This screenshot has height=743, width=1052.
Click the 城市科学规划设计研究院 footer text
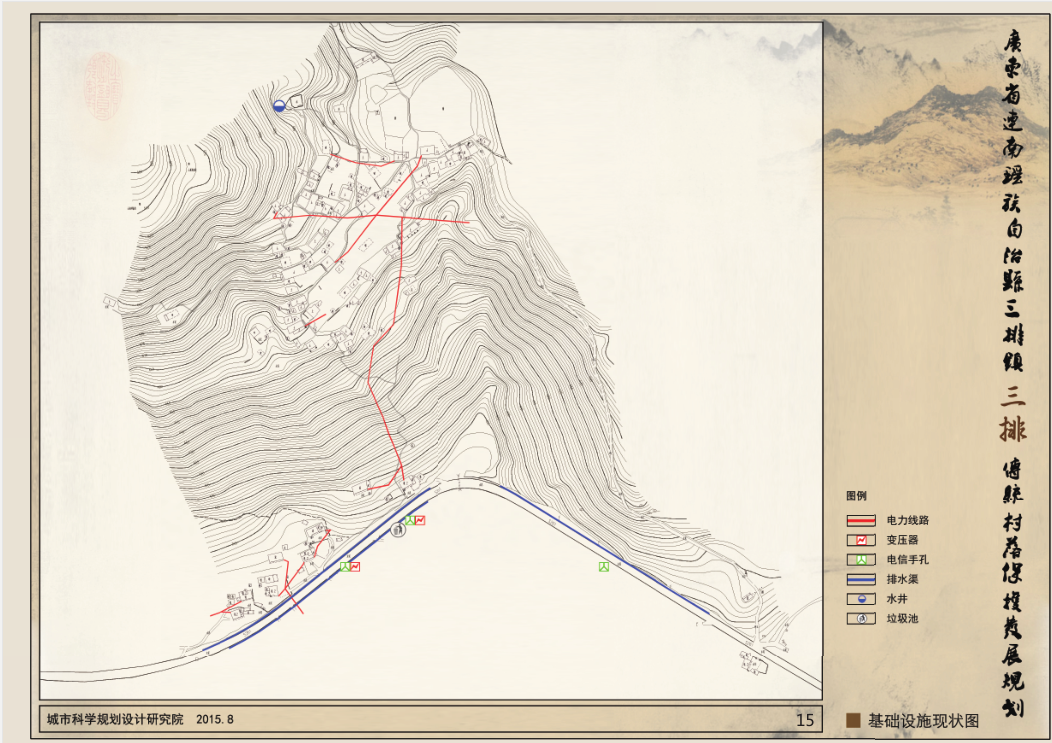tap(116, 719)
